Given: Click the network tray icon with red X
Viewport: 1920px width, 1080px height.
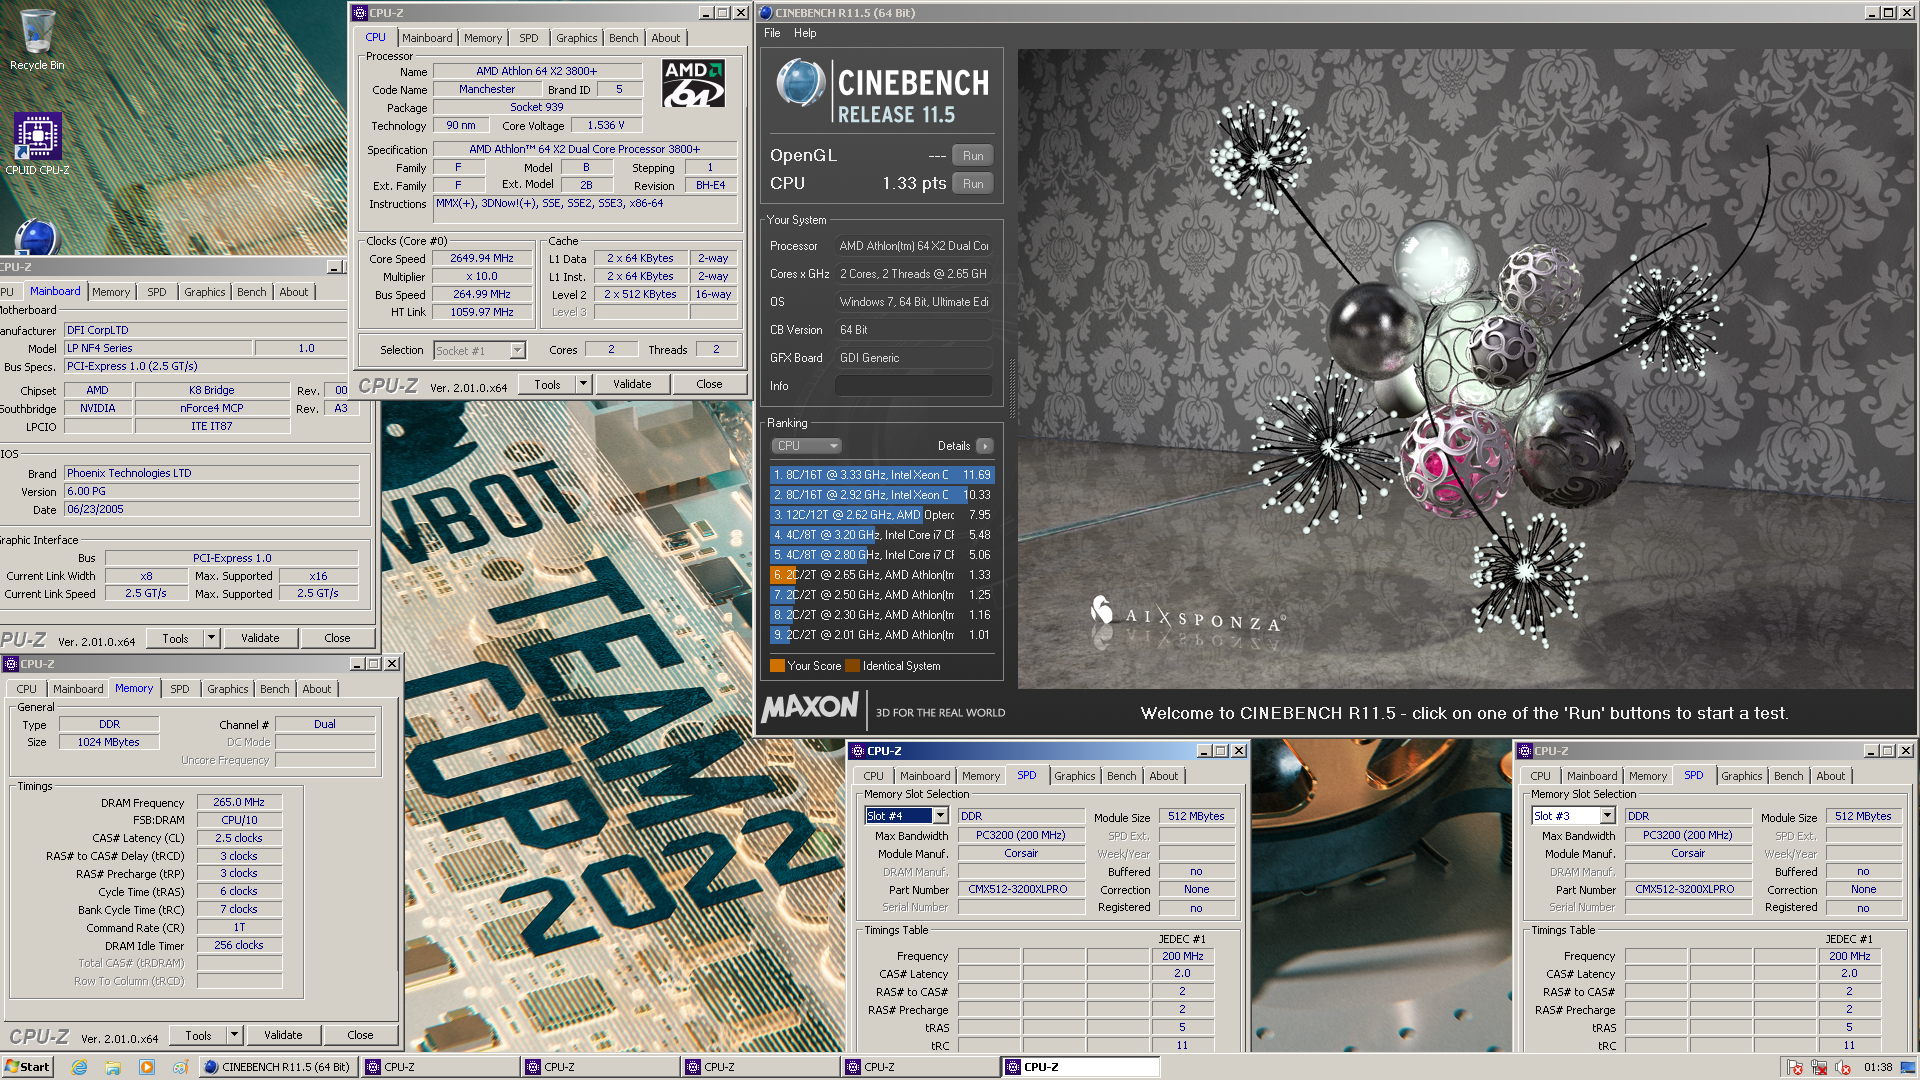Looking at the screenshot, I should click(x=1819, y=1067).
